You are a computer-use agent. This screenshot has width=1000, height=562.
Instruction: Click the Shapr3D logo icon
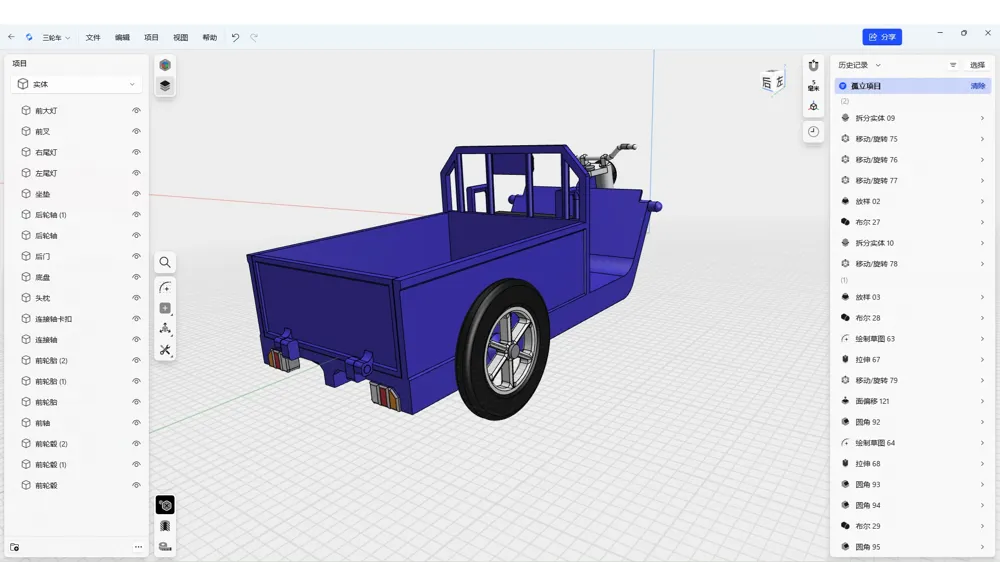[x=29, y=37]
